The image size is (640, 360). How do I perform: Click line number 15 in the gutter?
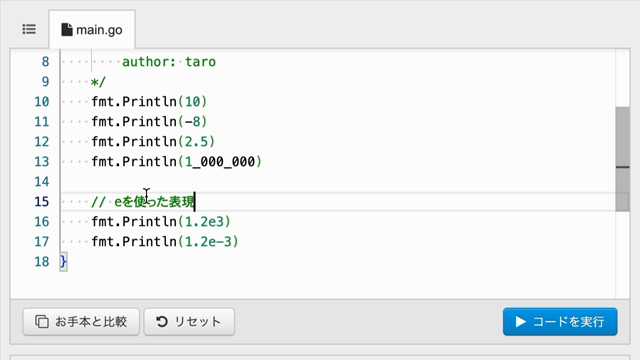[x=42, y=202]
